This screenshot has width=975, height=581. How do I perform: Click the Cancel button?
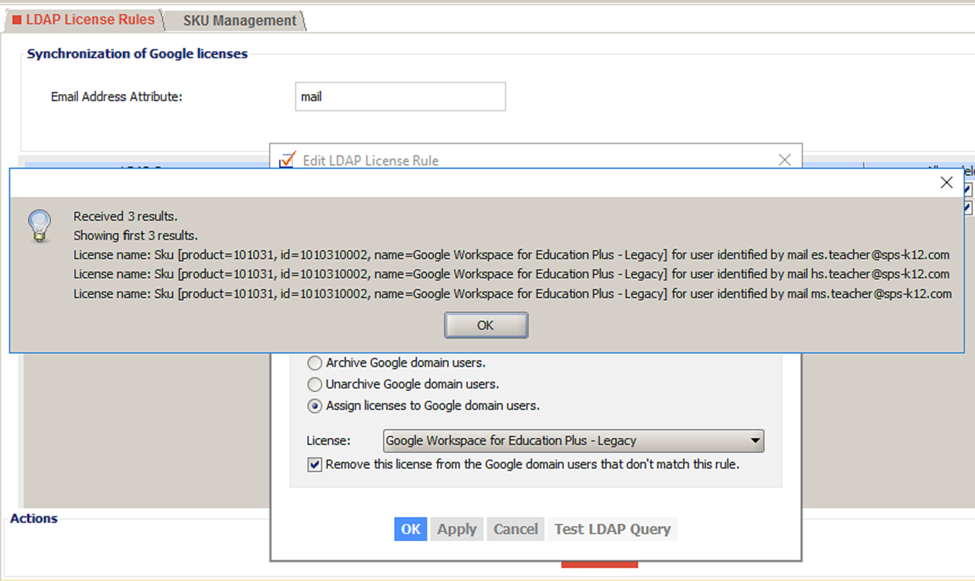[x=515, y=529]
